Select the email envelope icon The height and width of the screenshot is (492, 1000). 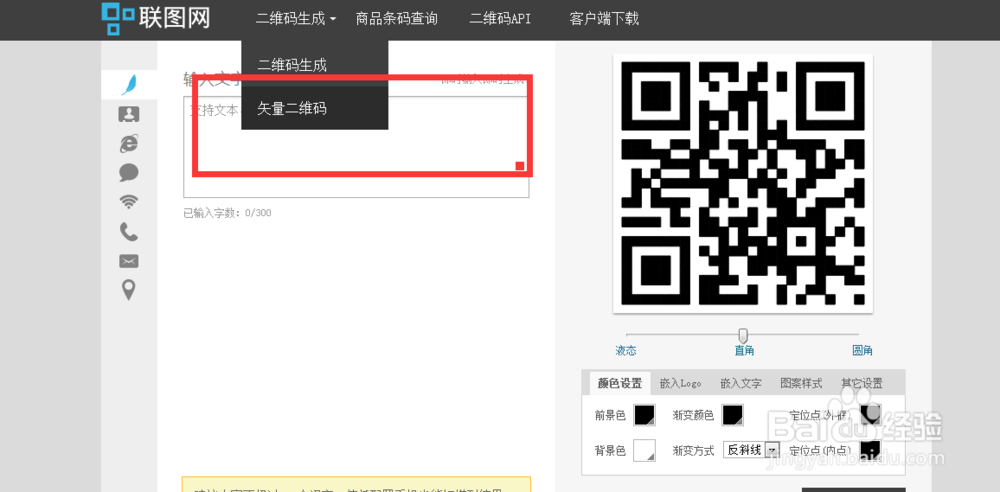[x=129, y=261]
